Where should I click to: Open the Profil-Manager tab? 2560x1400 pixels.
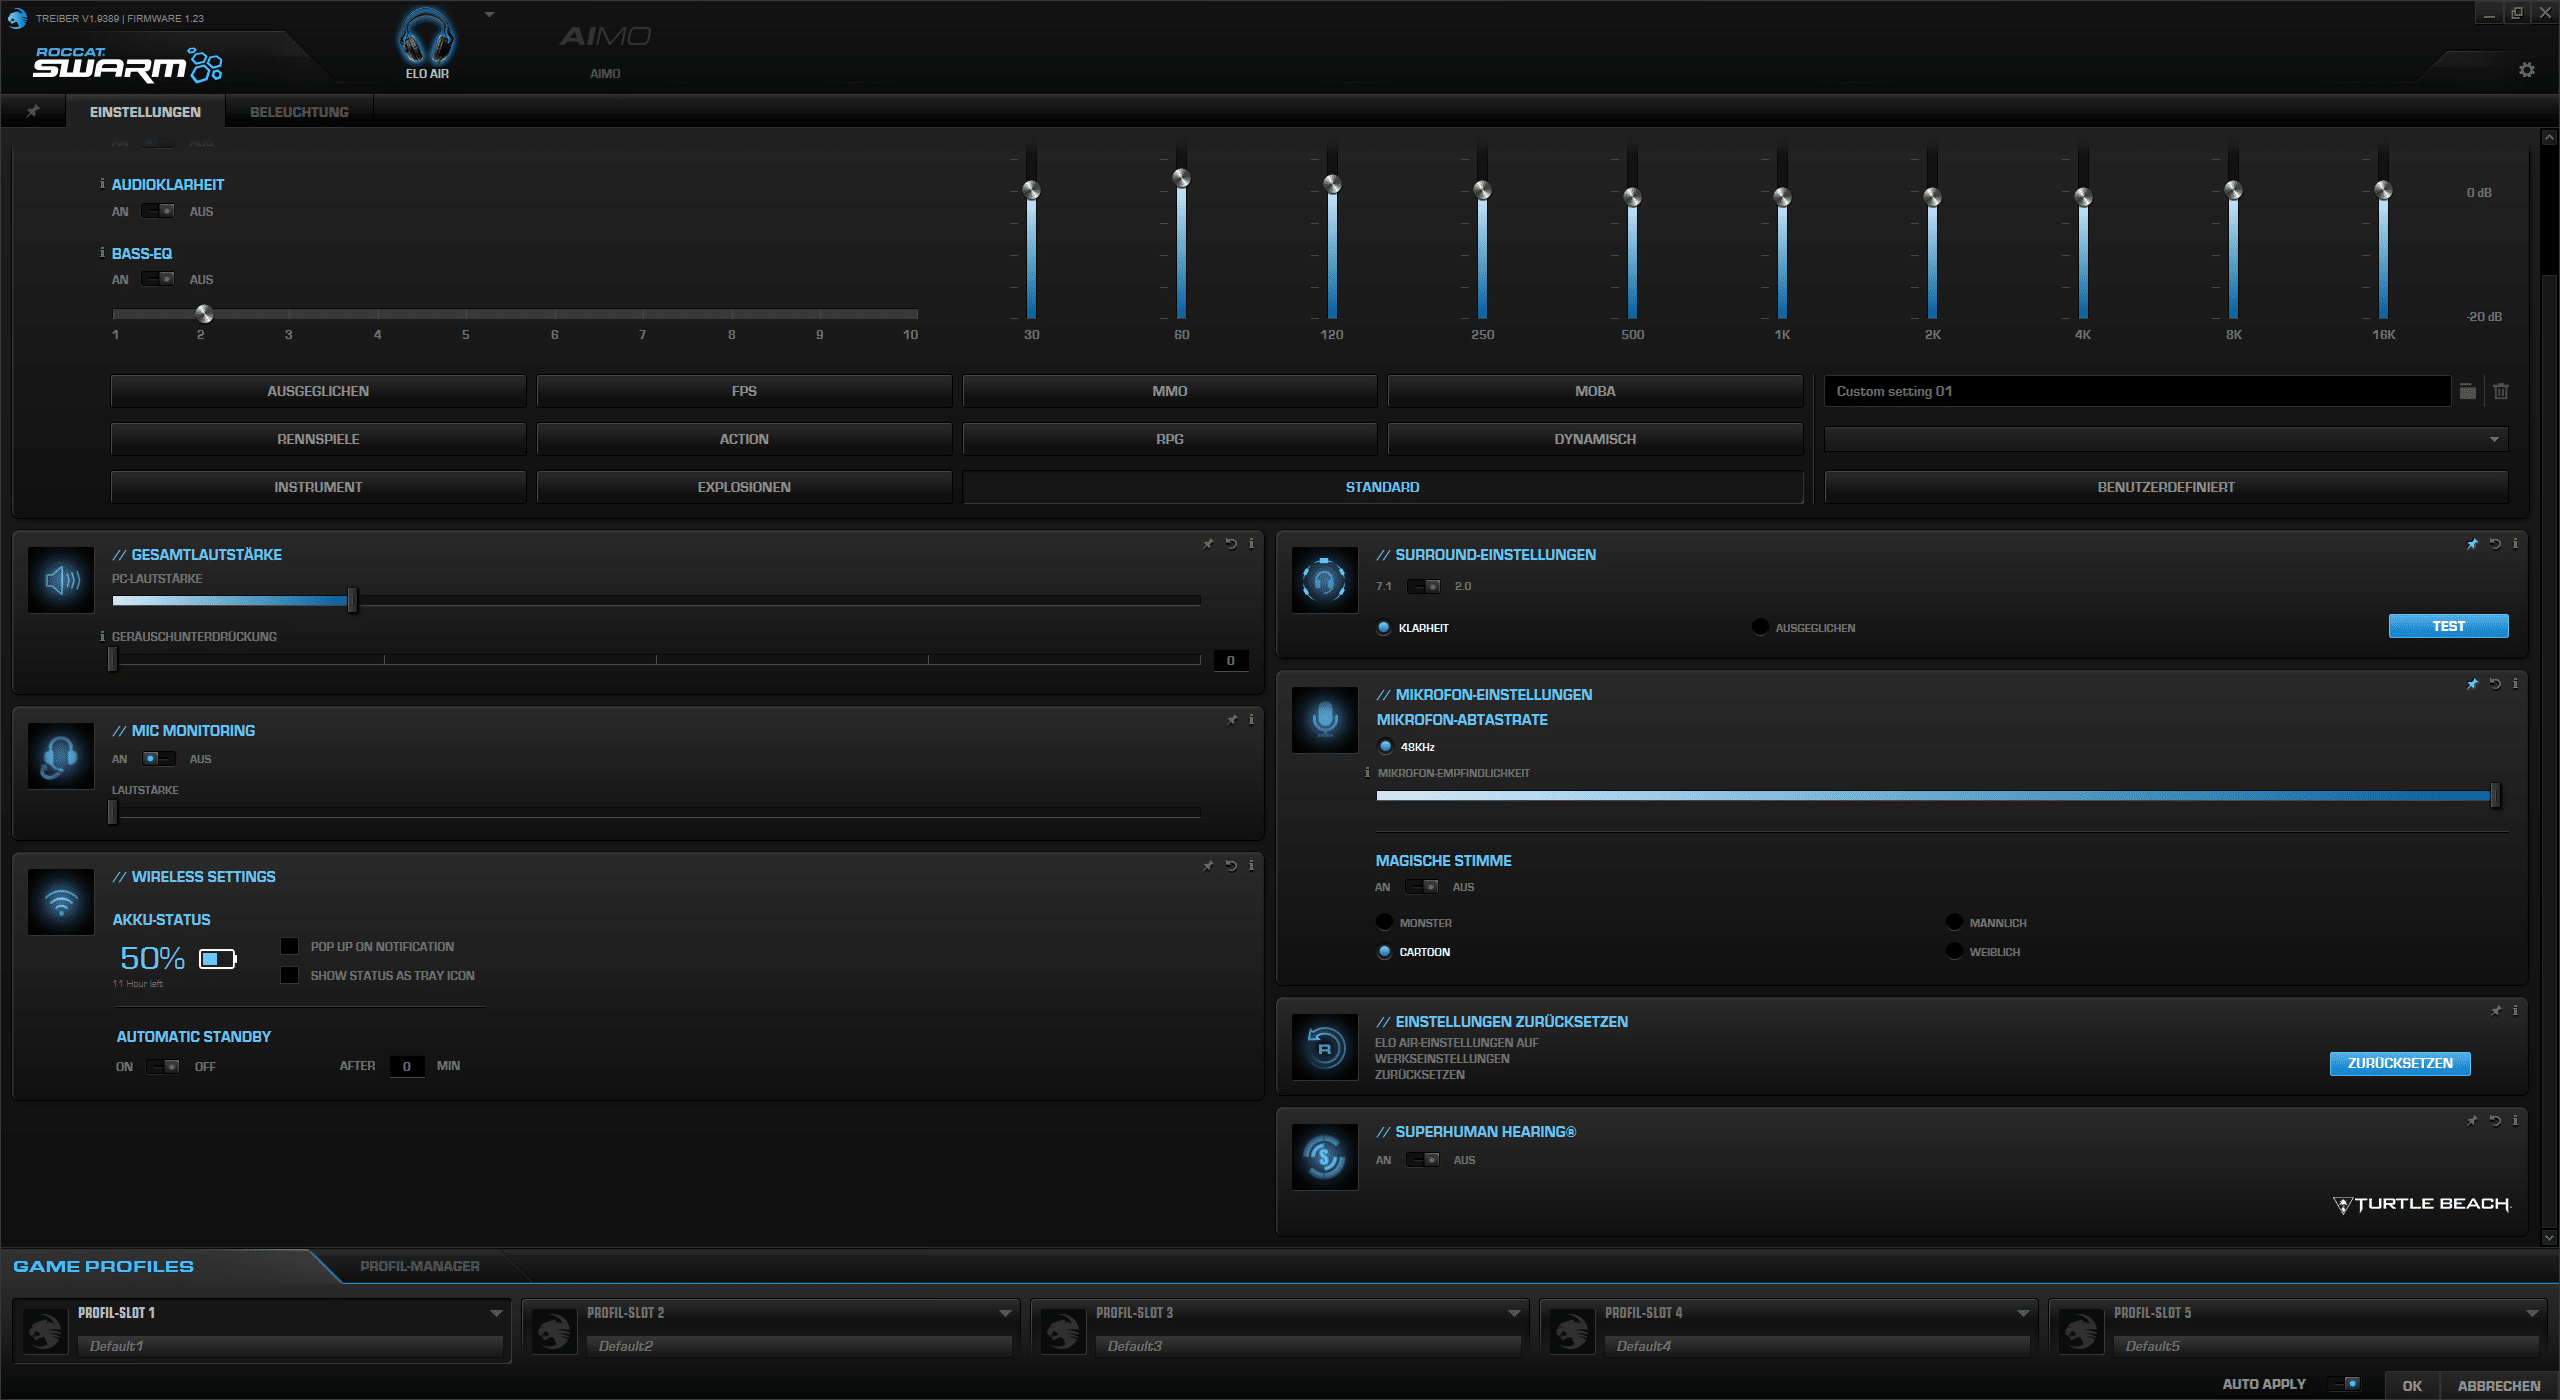(419, 1266)
